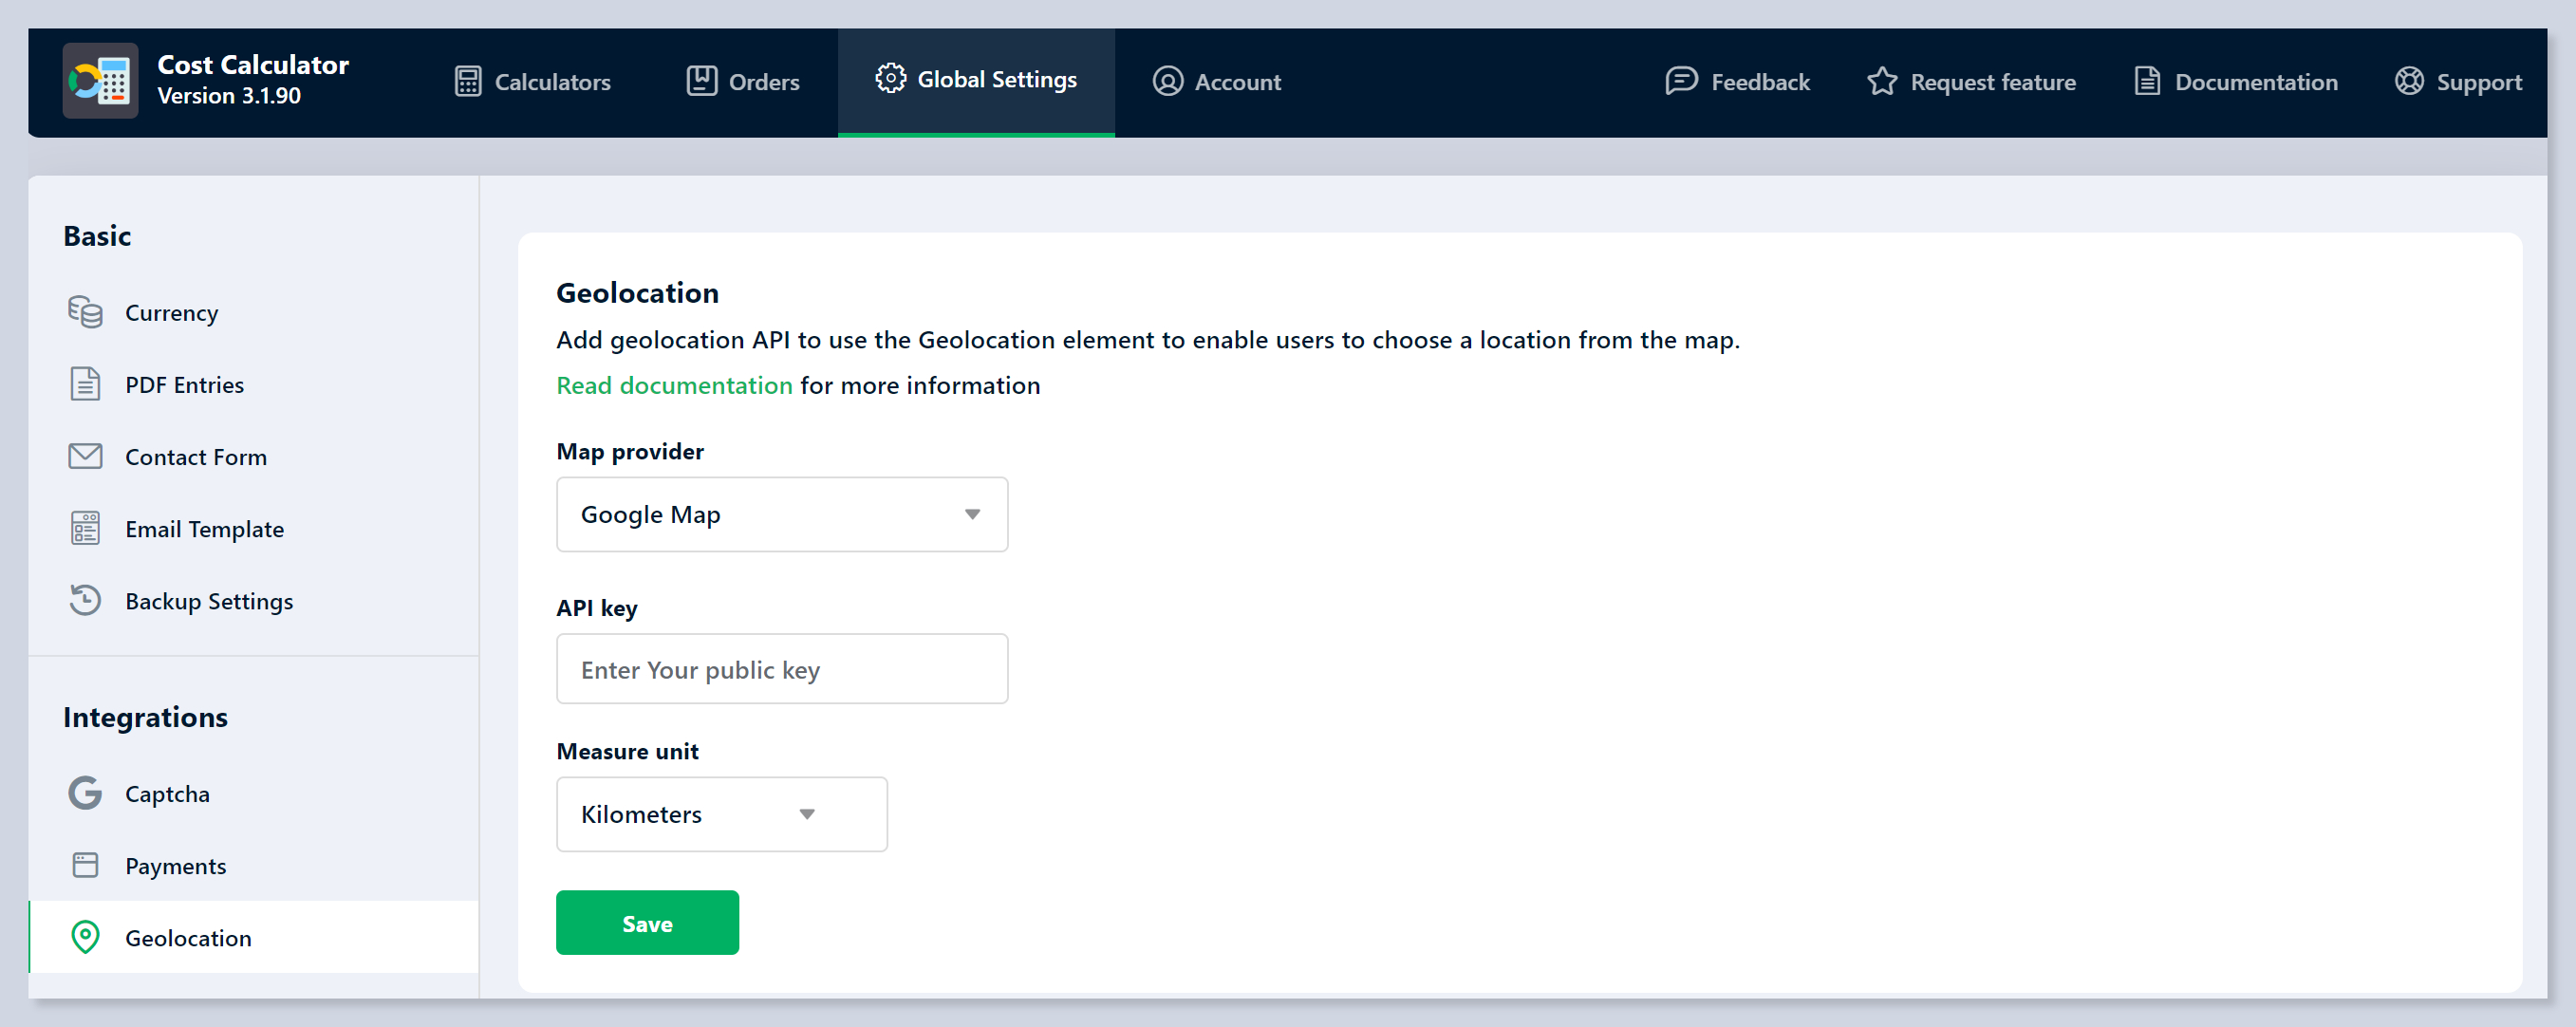Image resolution: width=2576 pixels, height=1027 pixels.
Task: Open Currency settings coins icon
Action: 85,312
